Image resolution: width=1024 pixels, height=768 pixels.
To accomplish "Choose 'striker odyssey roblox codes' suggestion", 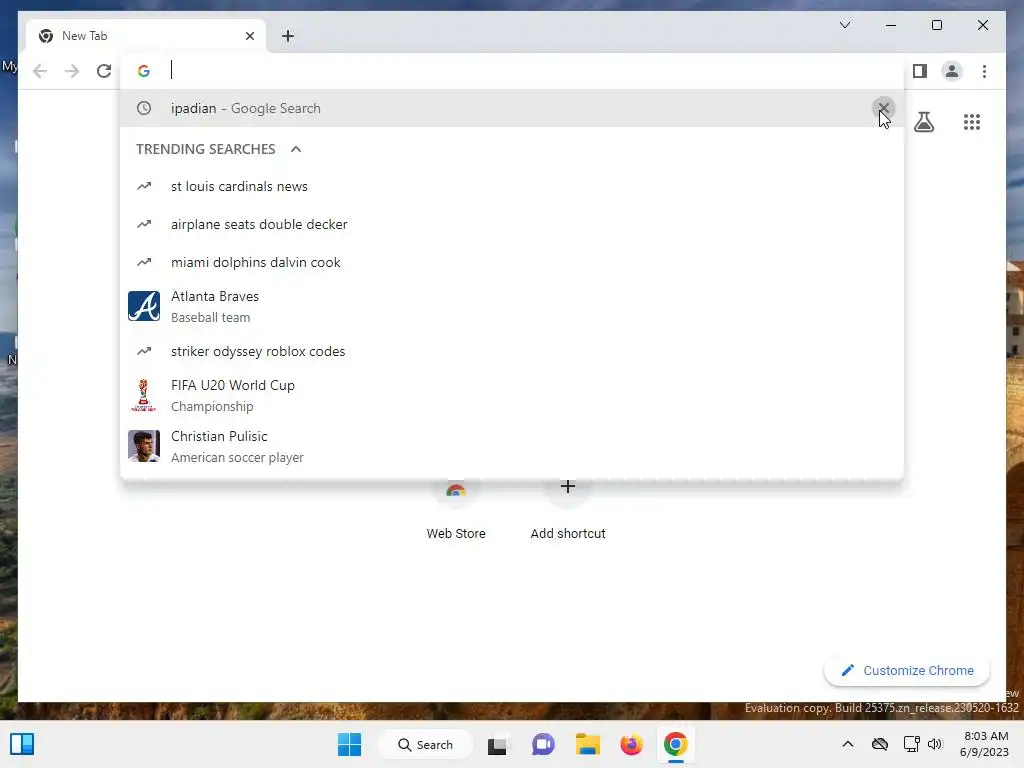I will click(512, 351).
